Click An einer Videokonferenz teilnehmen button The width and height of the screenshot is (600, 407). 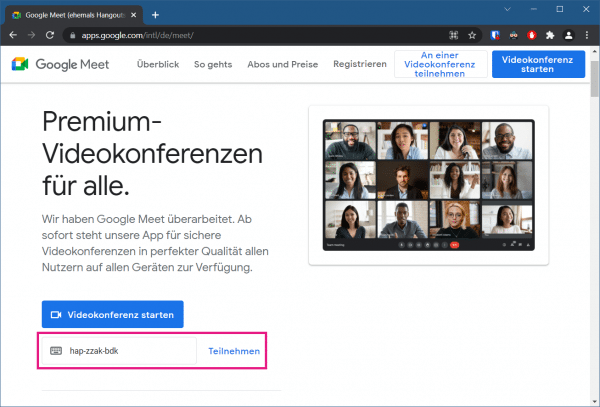pos(440,64)
